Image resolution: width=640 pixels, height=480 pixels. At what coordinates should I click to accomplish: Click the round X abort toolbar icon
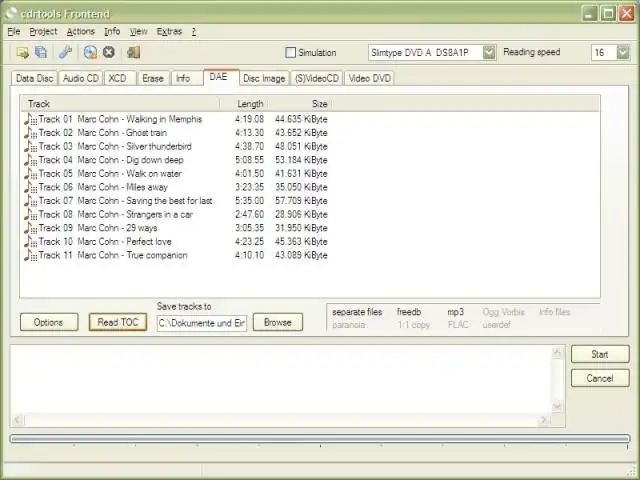(x=109, y=52)
